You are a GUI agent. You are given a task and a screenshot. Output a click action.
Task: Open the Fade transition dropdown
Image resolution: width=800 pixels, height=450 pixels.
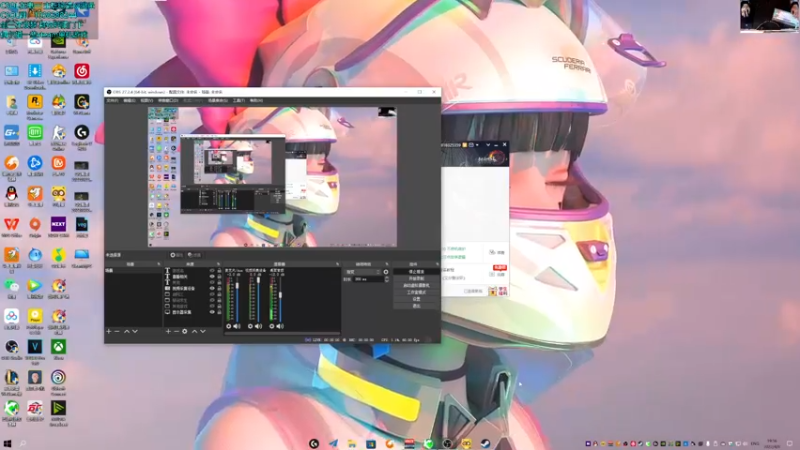[363, 272]
